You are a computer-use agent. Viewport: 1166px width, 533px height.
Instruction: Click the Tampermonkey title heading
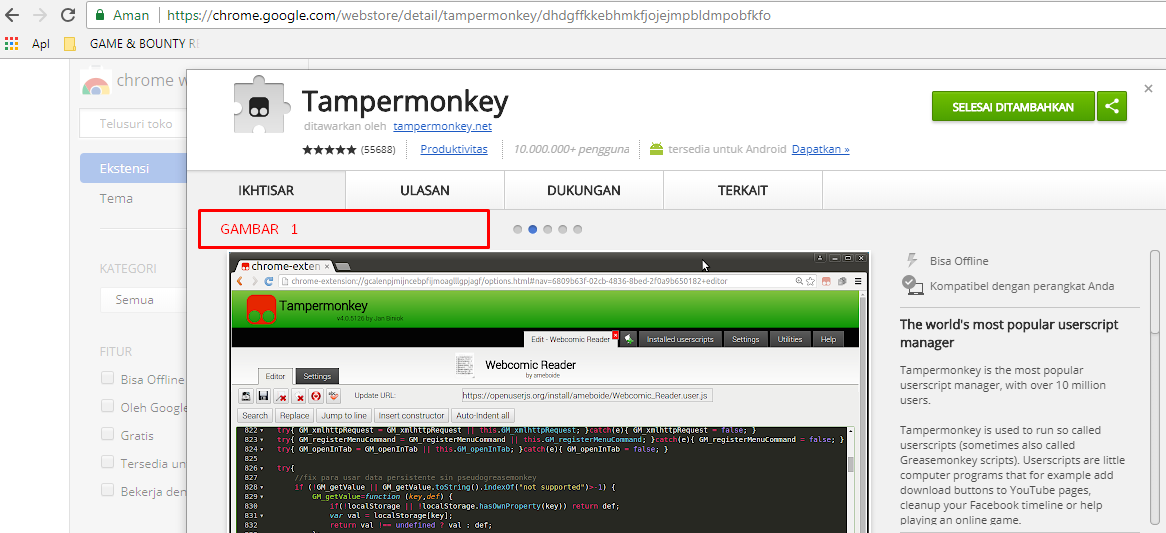click(405, 100)
